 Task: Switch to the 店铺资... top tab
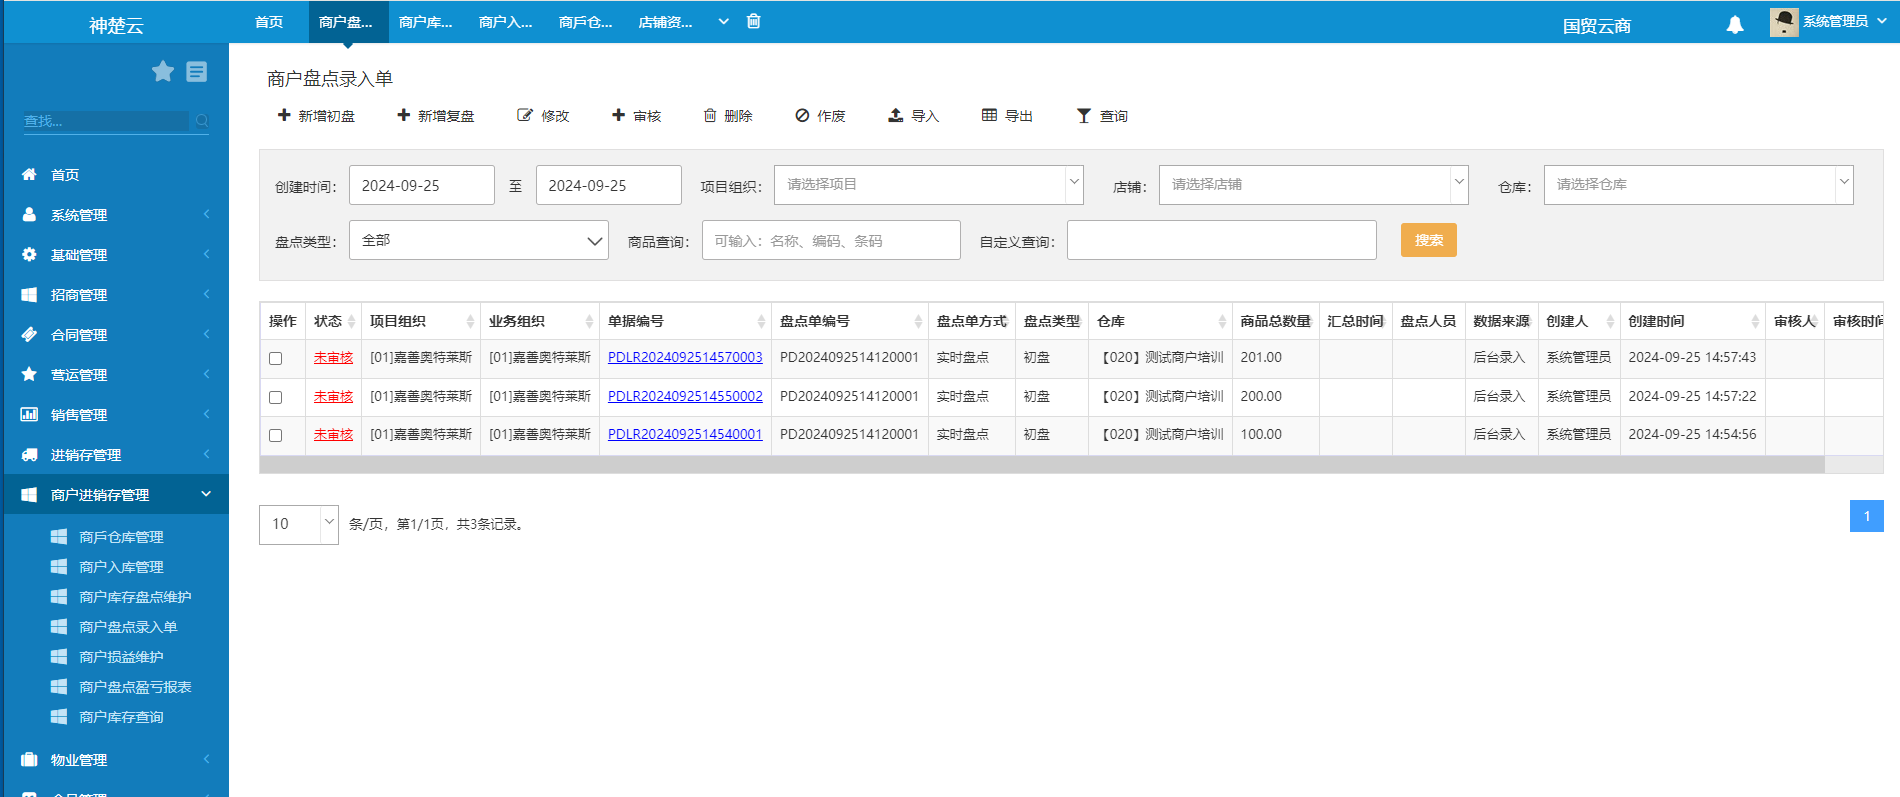pyautogui.click(x=666, y=21)
